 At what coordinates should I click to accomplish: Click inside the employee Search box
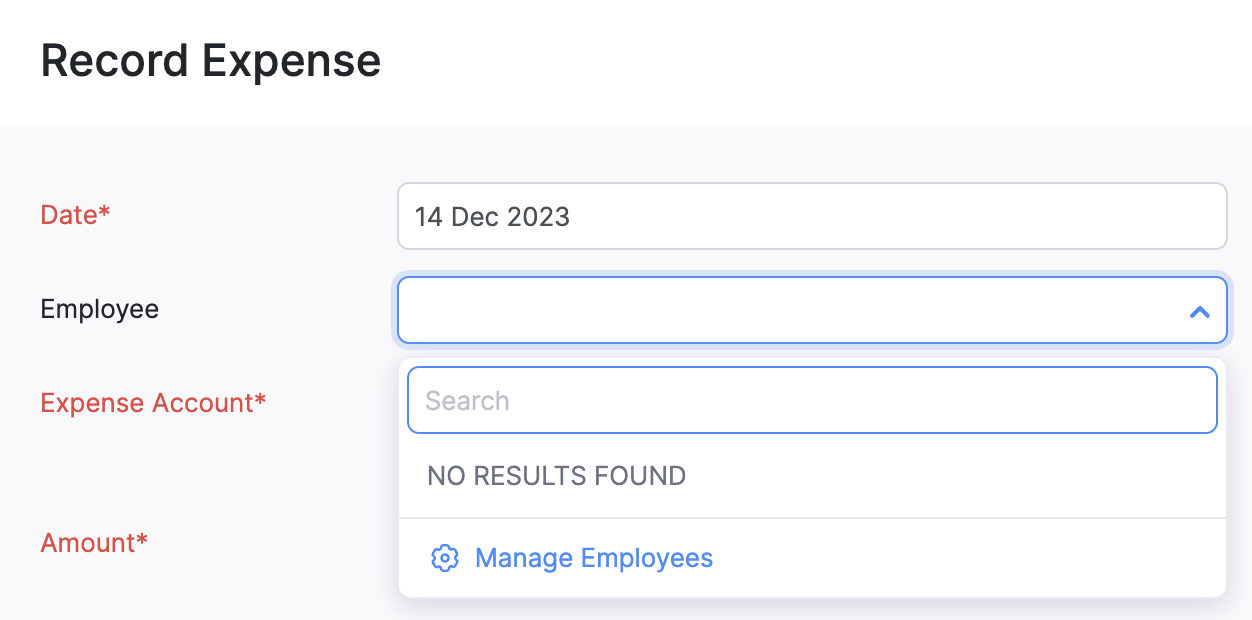point(812,400)
